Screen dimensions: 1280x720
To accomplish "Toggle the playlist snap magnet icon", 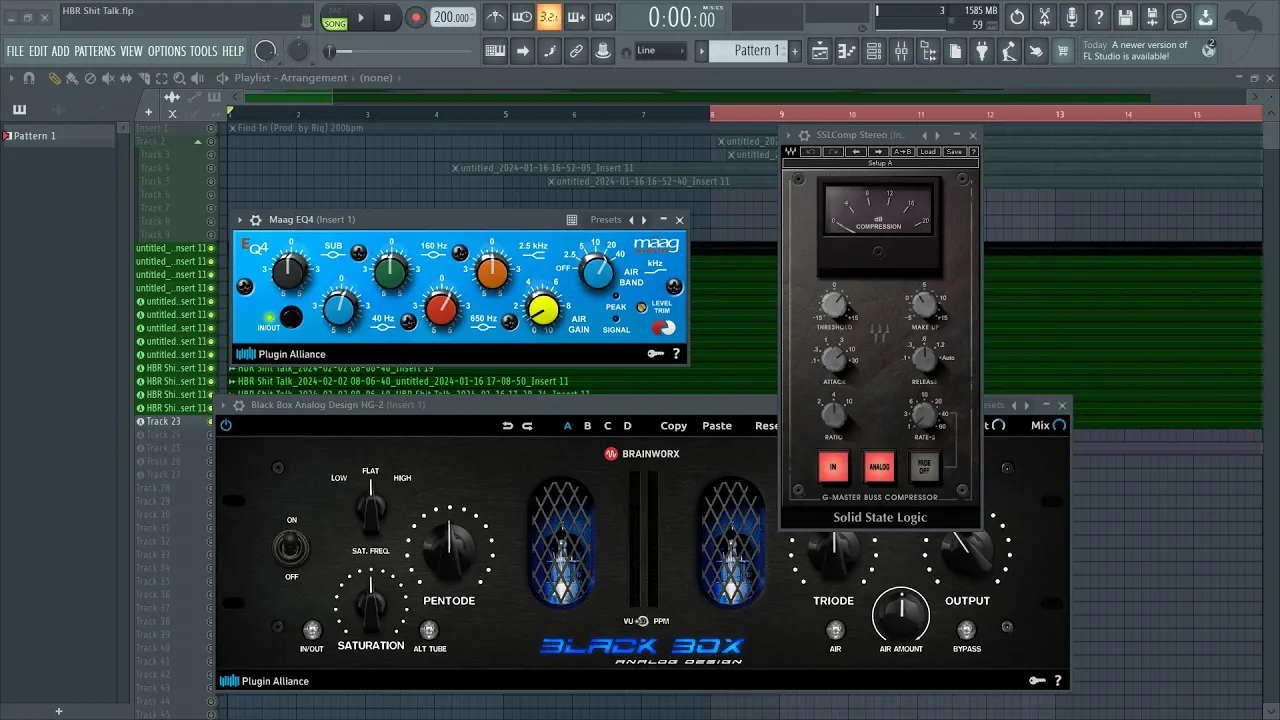I will tap(28, 78).
